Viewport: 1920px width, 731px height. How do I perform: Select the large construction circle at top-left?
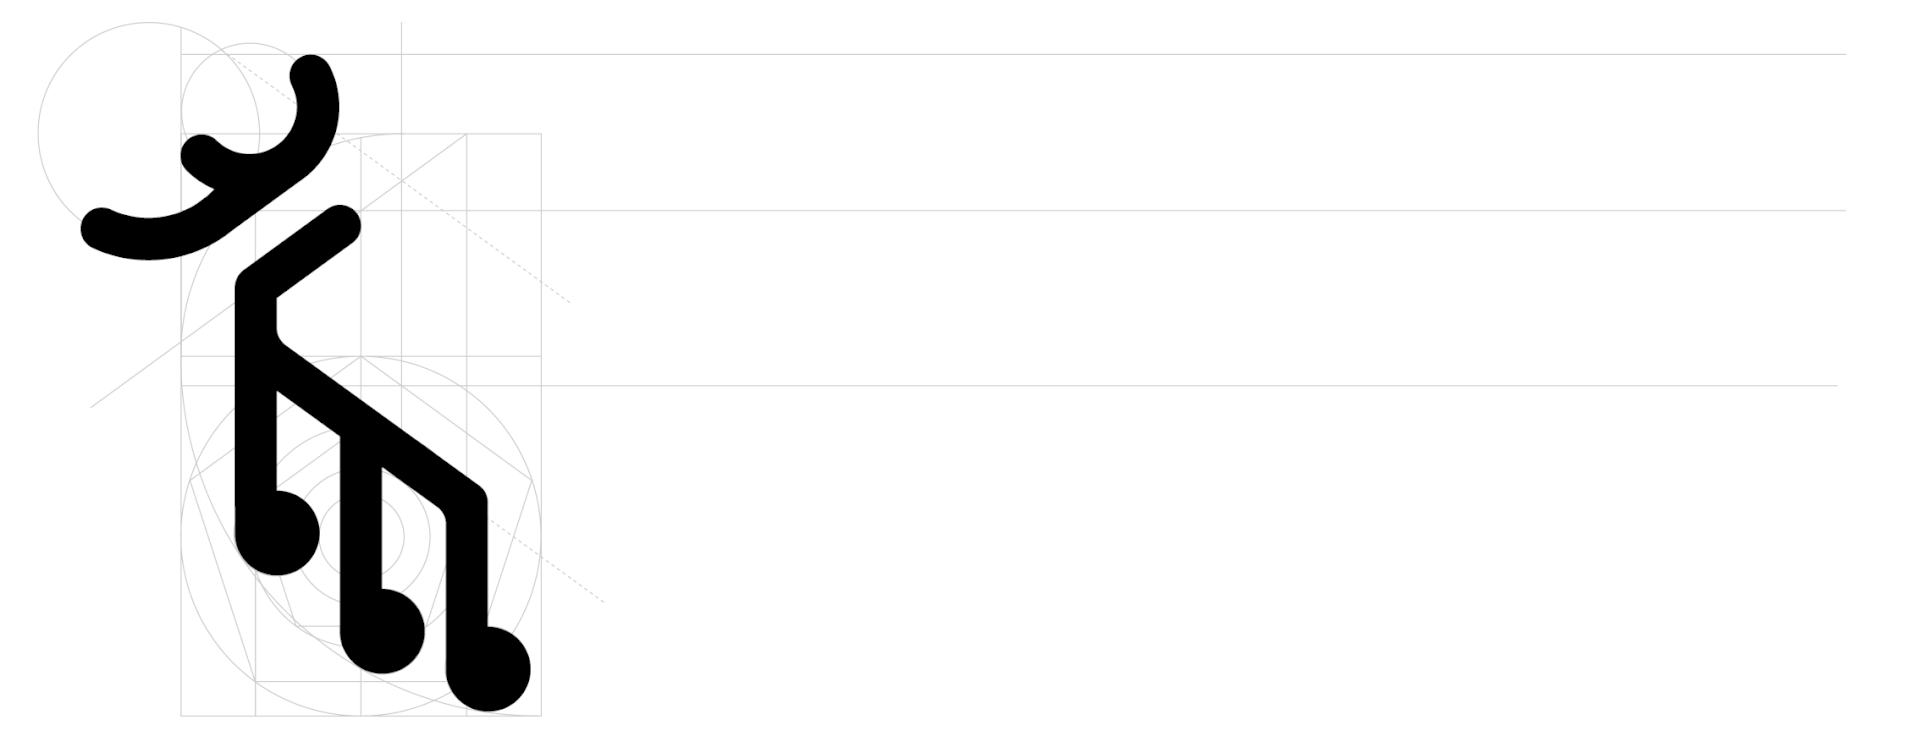(x=148, y=130)
